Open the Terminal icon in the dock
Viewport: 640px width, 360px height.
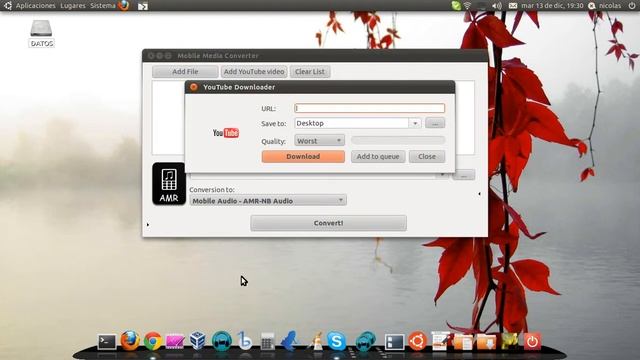107,342
